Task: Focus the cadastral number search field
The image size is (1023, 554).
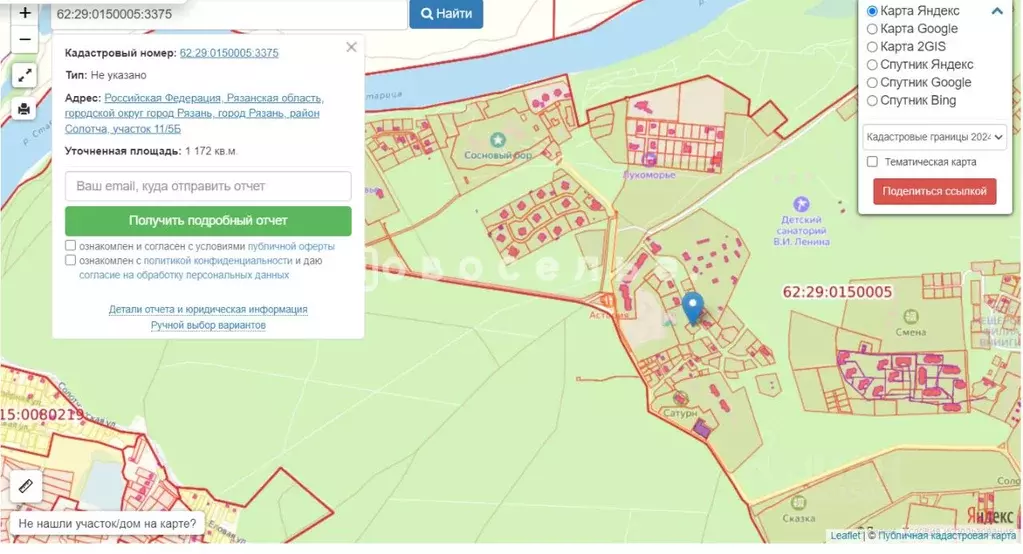Action: click(x=229, y=14)
